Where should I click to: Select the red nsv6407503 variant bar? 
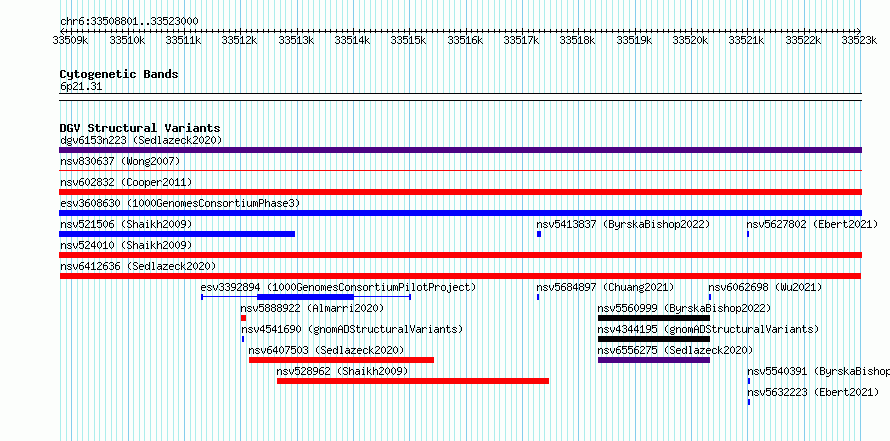pos(342,360)
